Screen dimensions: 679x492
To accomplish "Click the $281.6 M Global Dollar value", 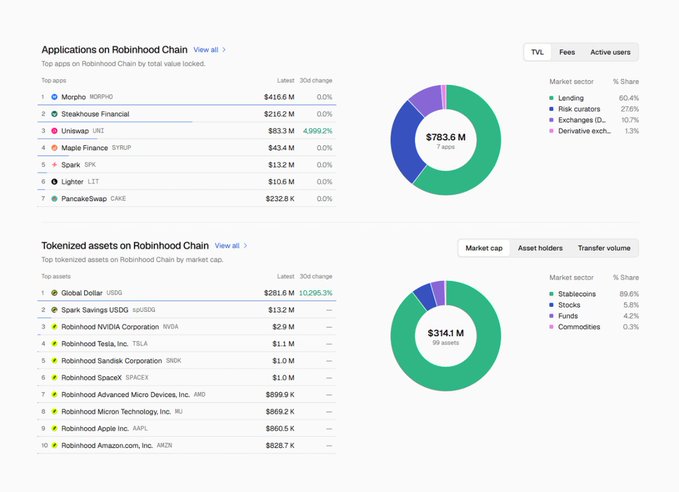I will click(279, 293).
